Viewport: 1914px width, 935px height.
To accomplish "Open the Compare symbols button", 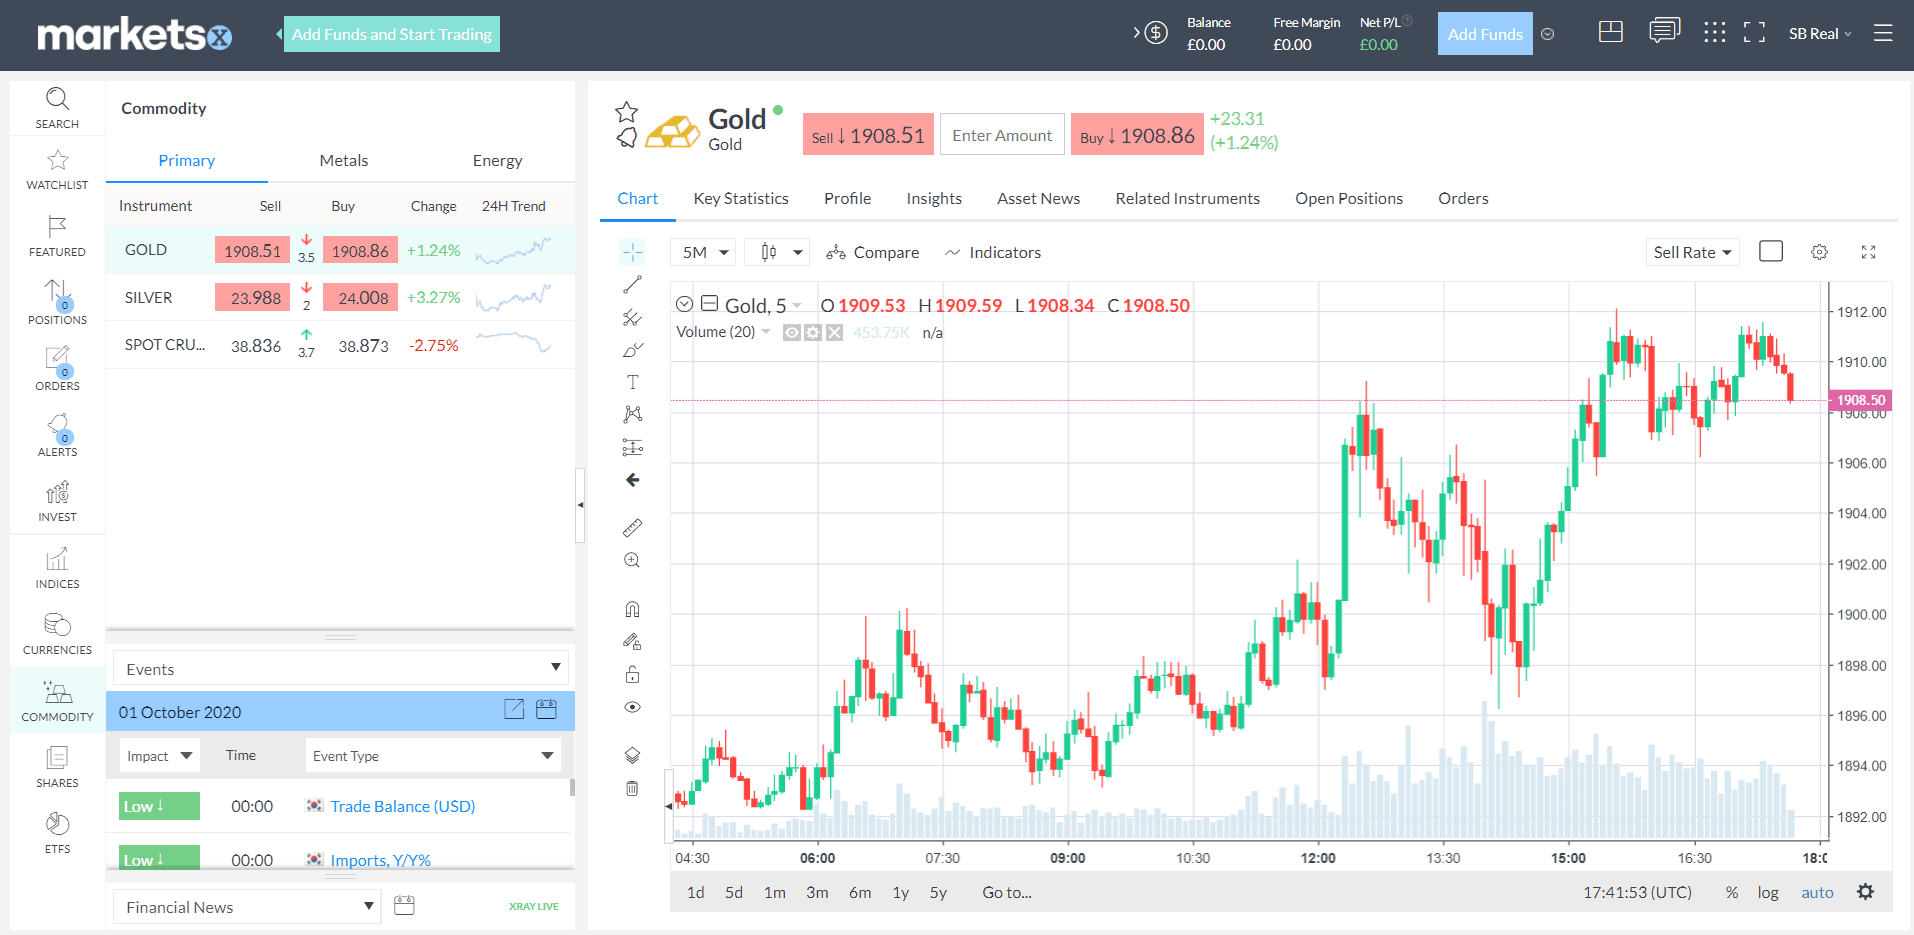I will 872,252.
